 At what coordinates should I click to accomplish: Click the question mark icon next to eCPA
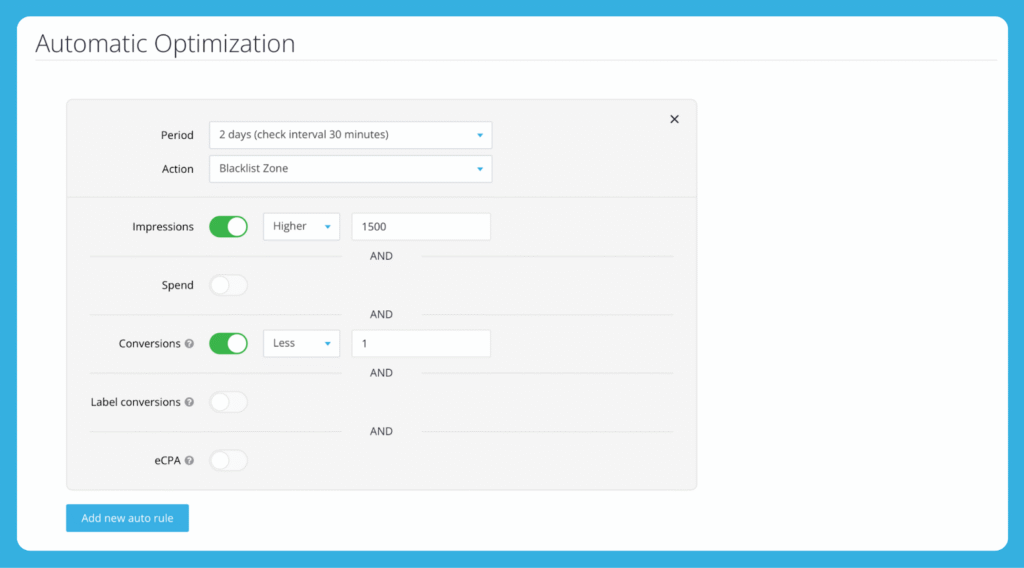190,461
